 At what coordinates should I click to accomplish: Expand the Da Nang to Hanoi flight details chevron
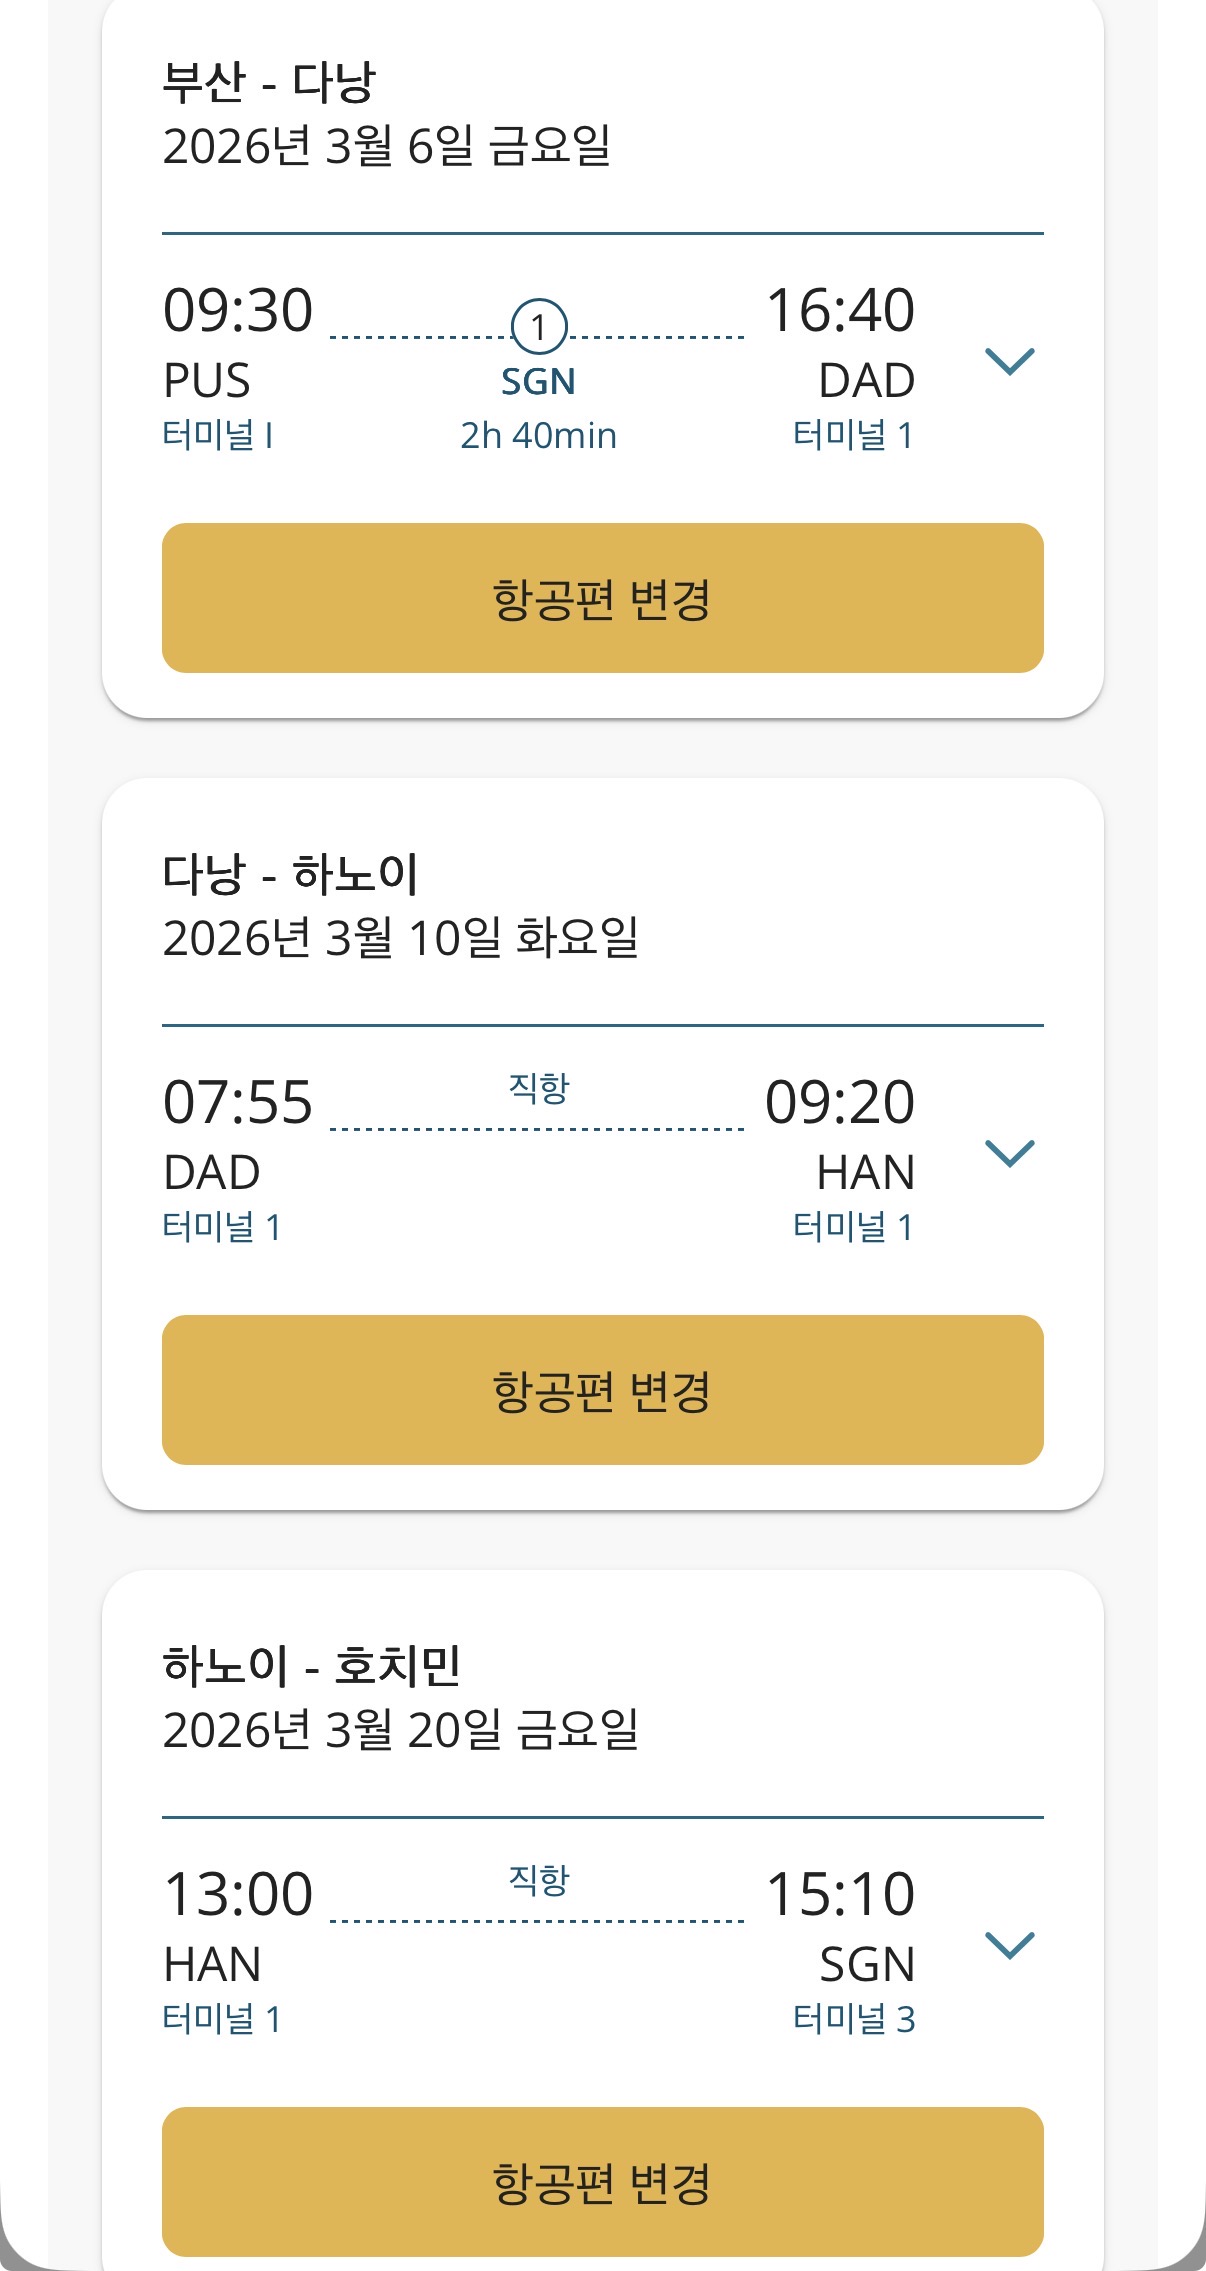1009,1153
